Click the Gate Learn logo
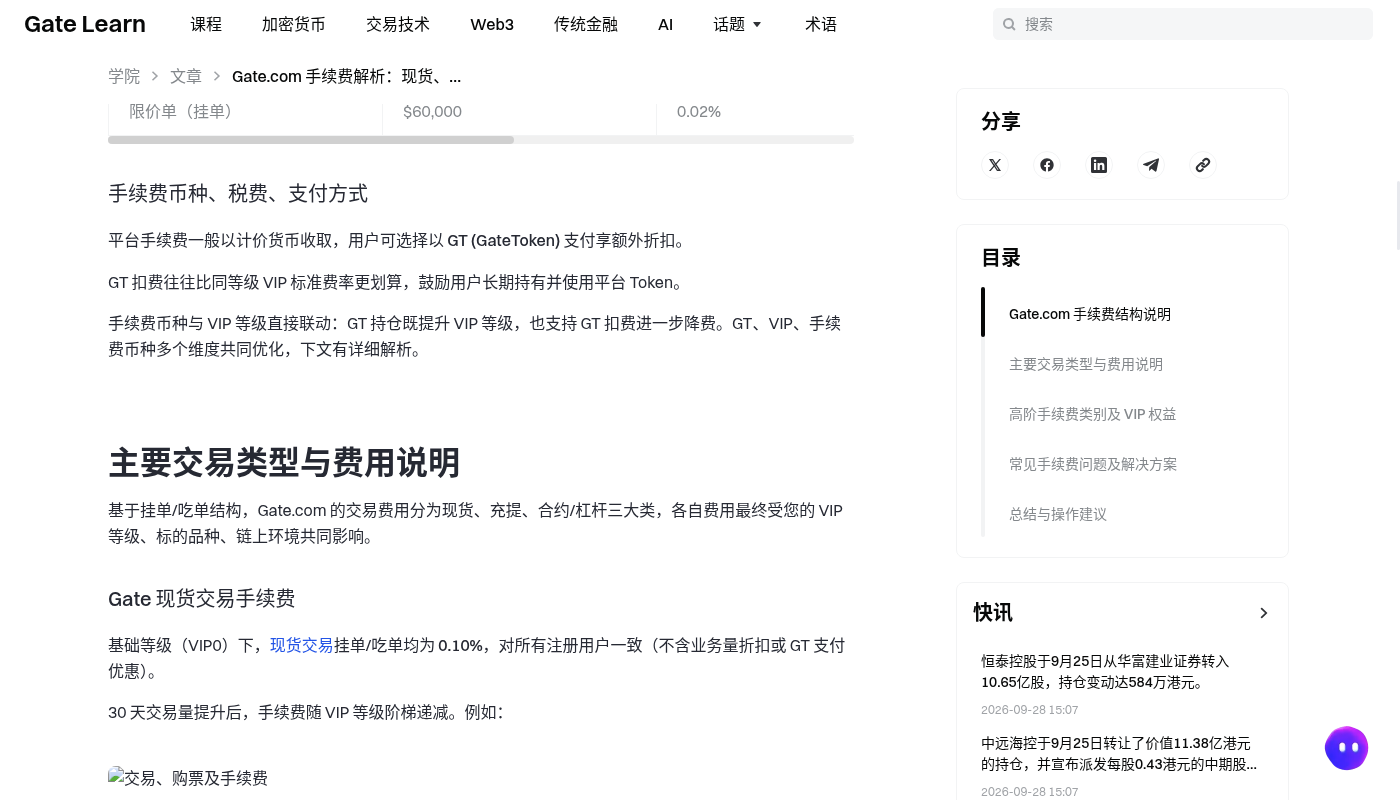The width and height of the screenshot is (1400, 800). point(85,24)
